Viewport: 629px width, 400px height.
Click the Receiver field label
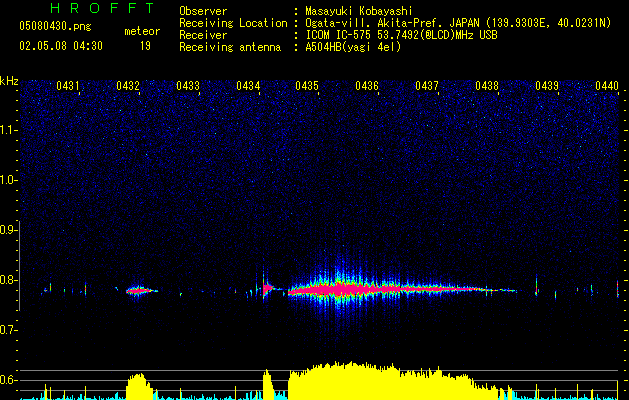click(x=203, y=35)
